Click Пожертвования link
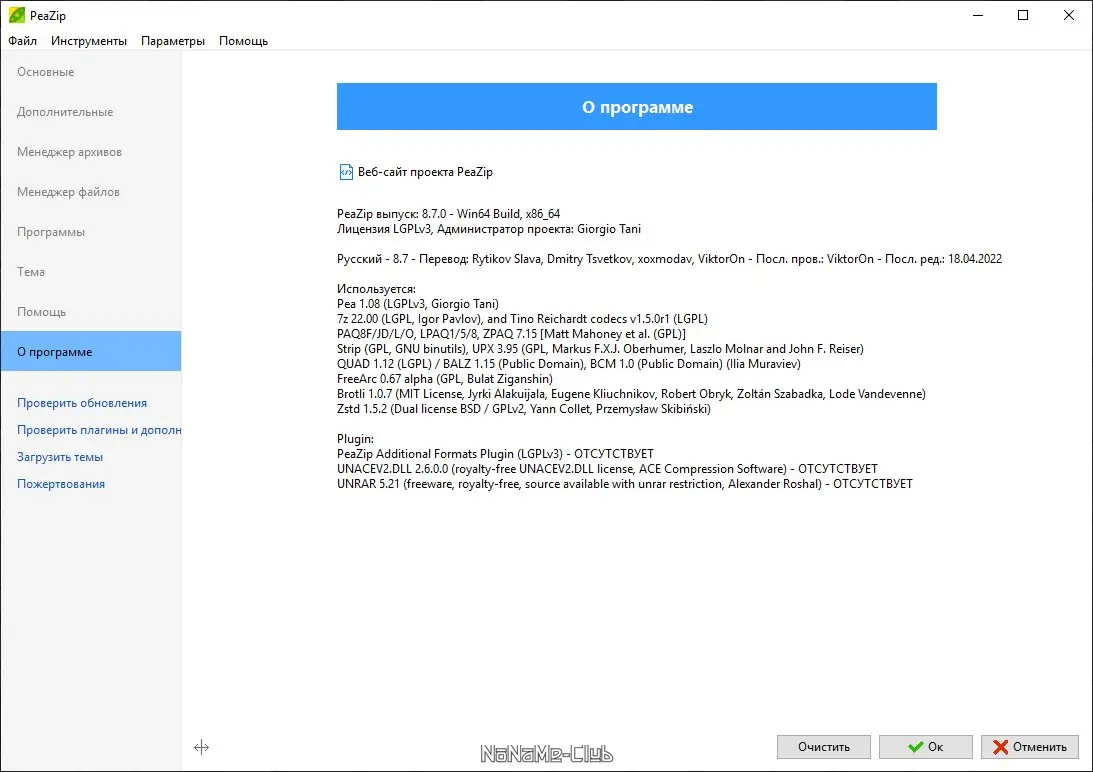Image resolution: width=1093 pixels, height=772 pixels. [x=61, y=484]
